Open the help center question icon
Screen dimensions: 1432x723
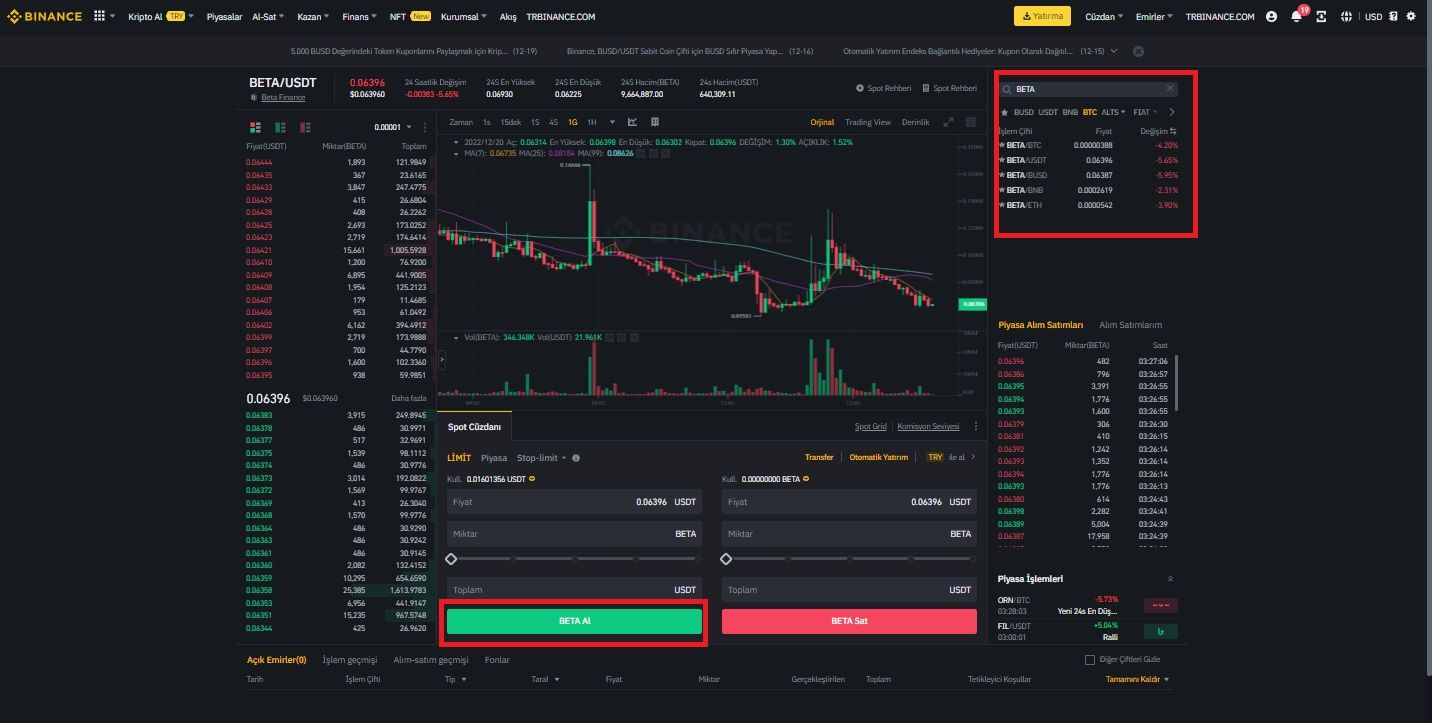click(1395, 17)
